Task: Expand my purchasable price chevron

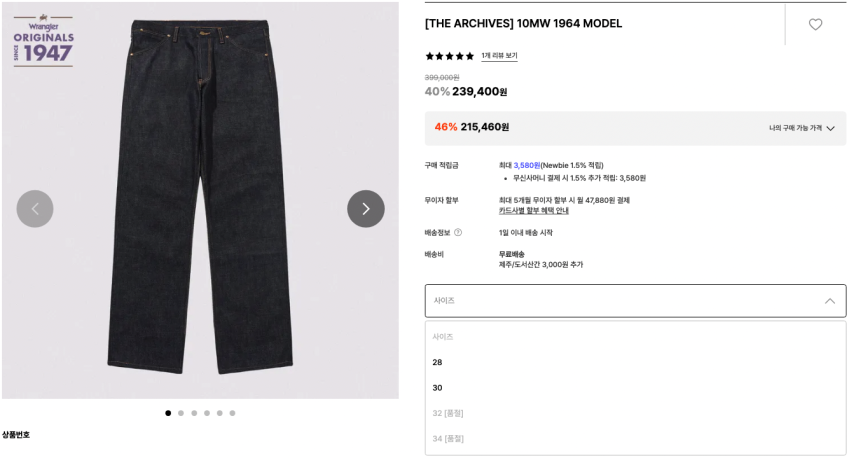Action: 831,128
